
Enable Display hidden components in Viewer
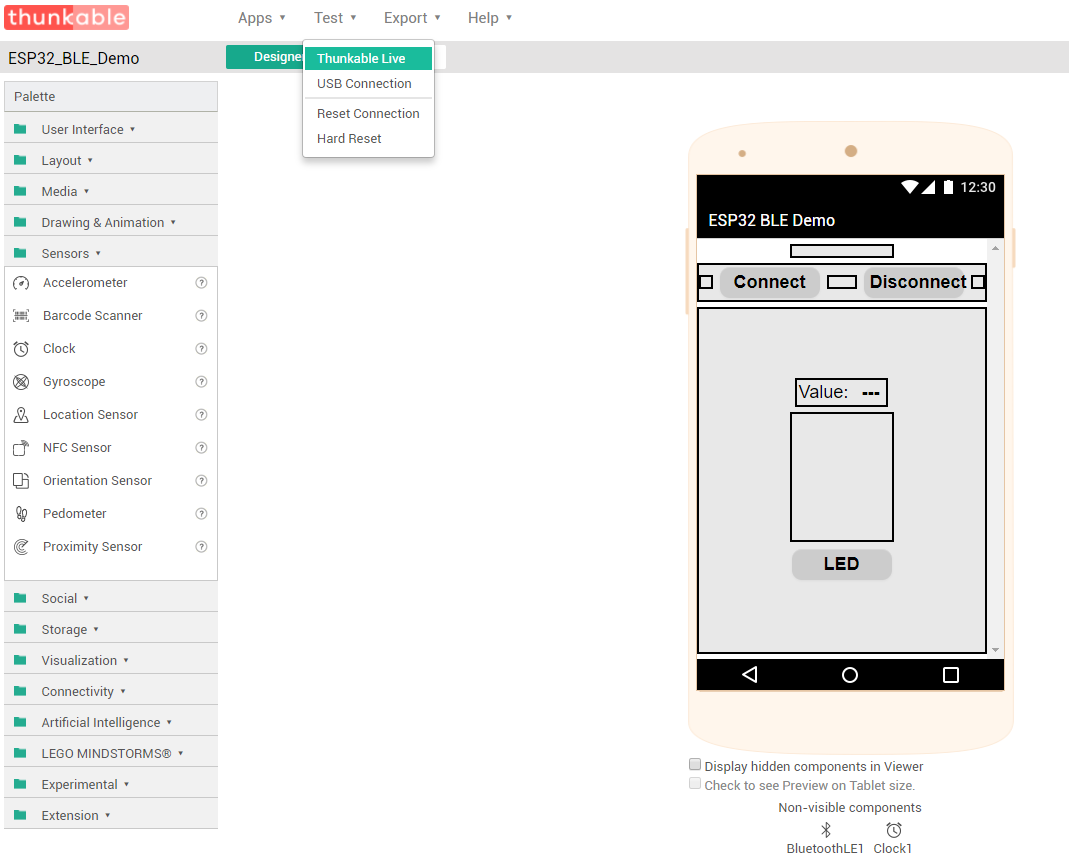point(695,764)
